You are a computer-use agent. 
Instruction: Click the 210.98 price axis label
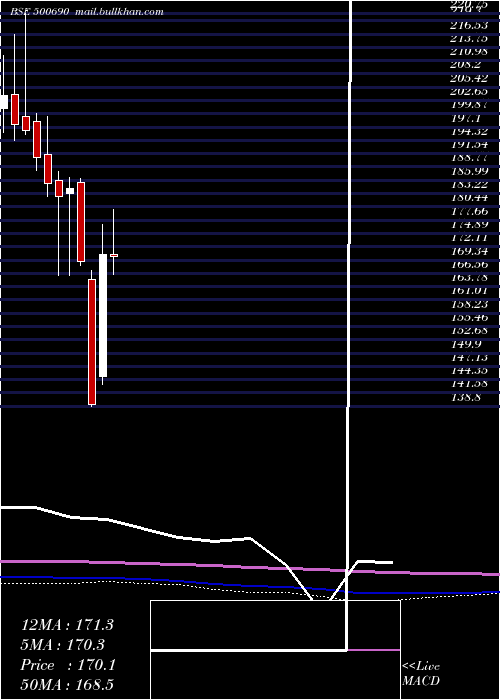coord(469,52)
